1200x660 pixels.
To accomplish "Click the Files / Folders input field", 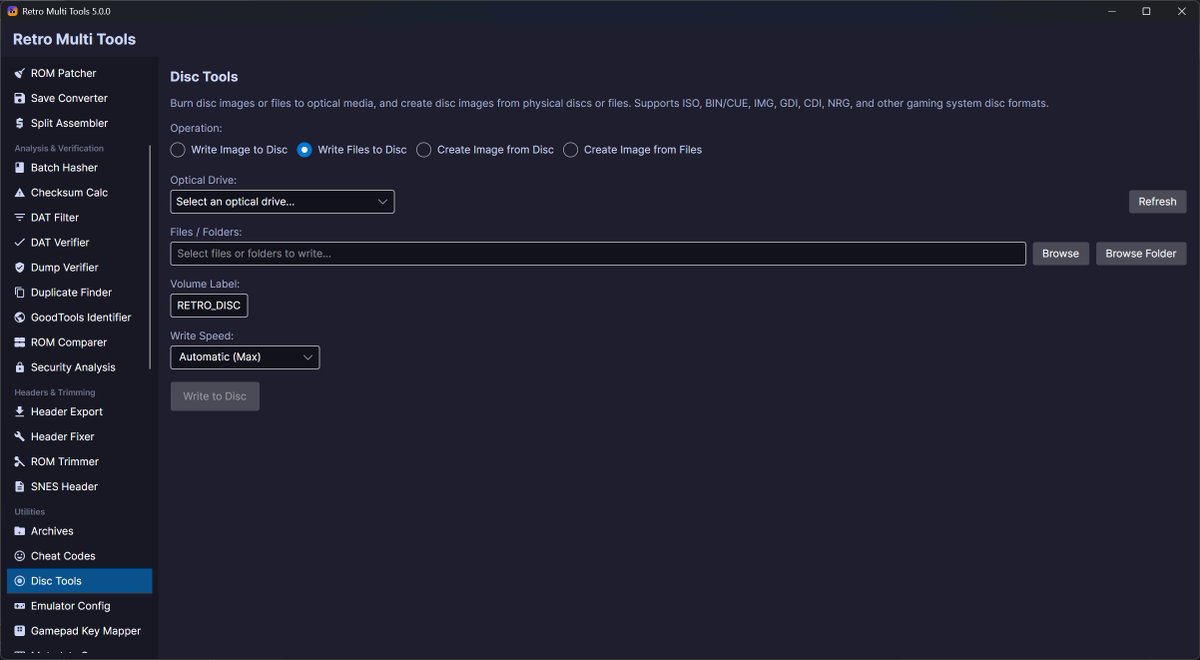I will (598, 253).
